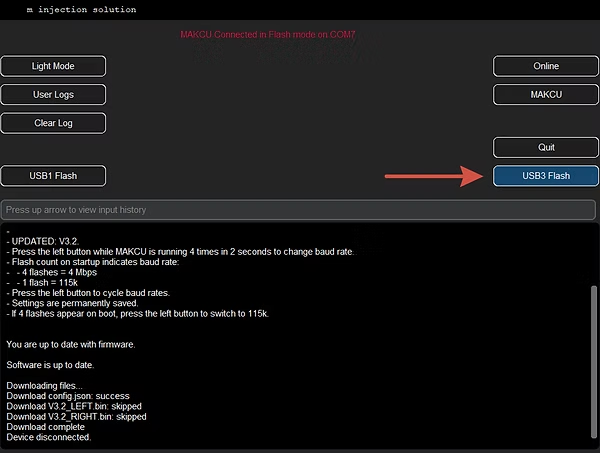
Task: Click the red MAKCU connected status text
Action: tap(267, 35)
